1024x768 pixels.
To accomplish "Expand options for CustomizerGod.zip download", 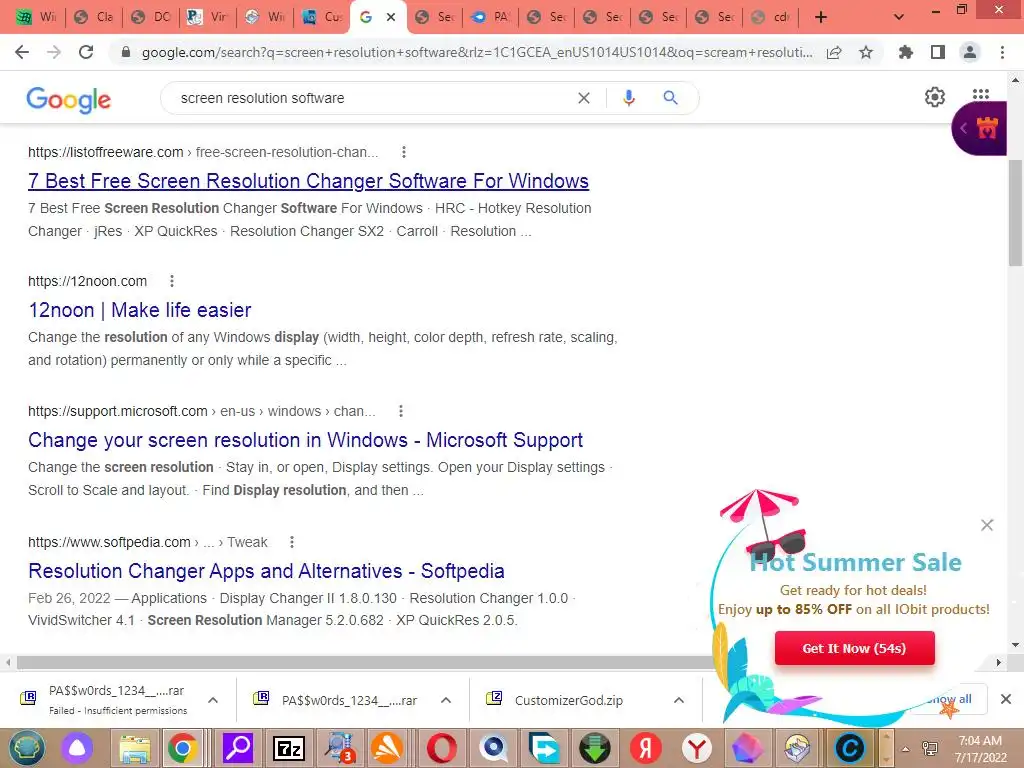I will tap(679, 700).
